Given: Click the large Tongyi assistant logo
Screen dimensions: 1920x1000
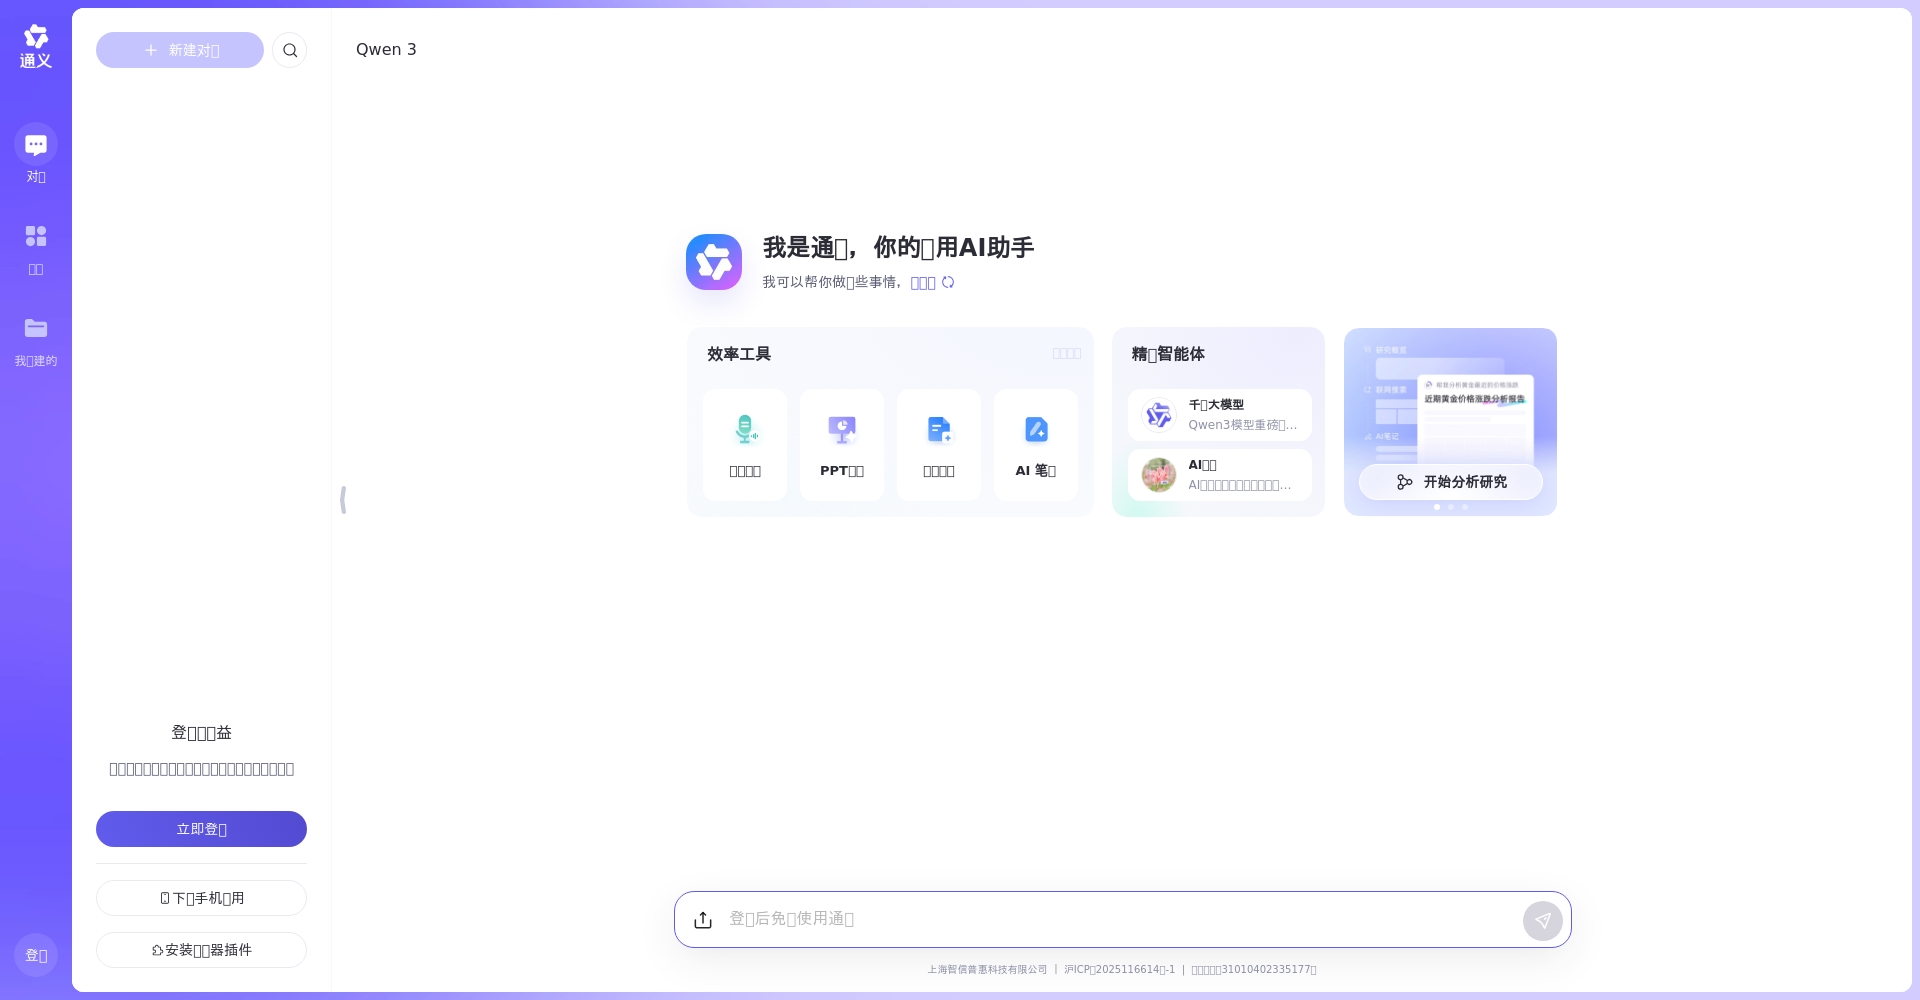Looking at the screenshot, I should tap(714, 262).
